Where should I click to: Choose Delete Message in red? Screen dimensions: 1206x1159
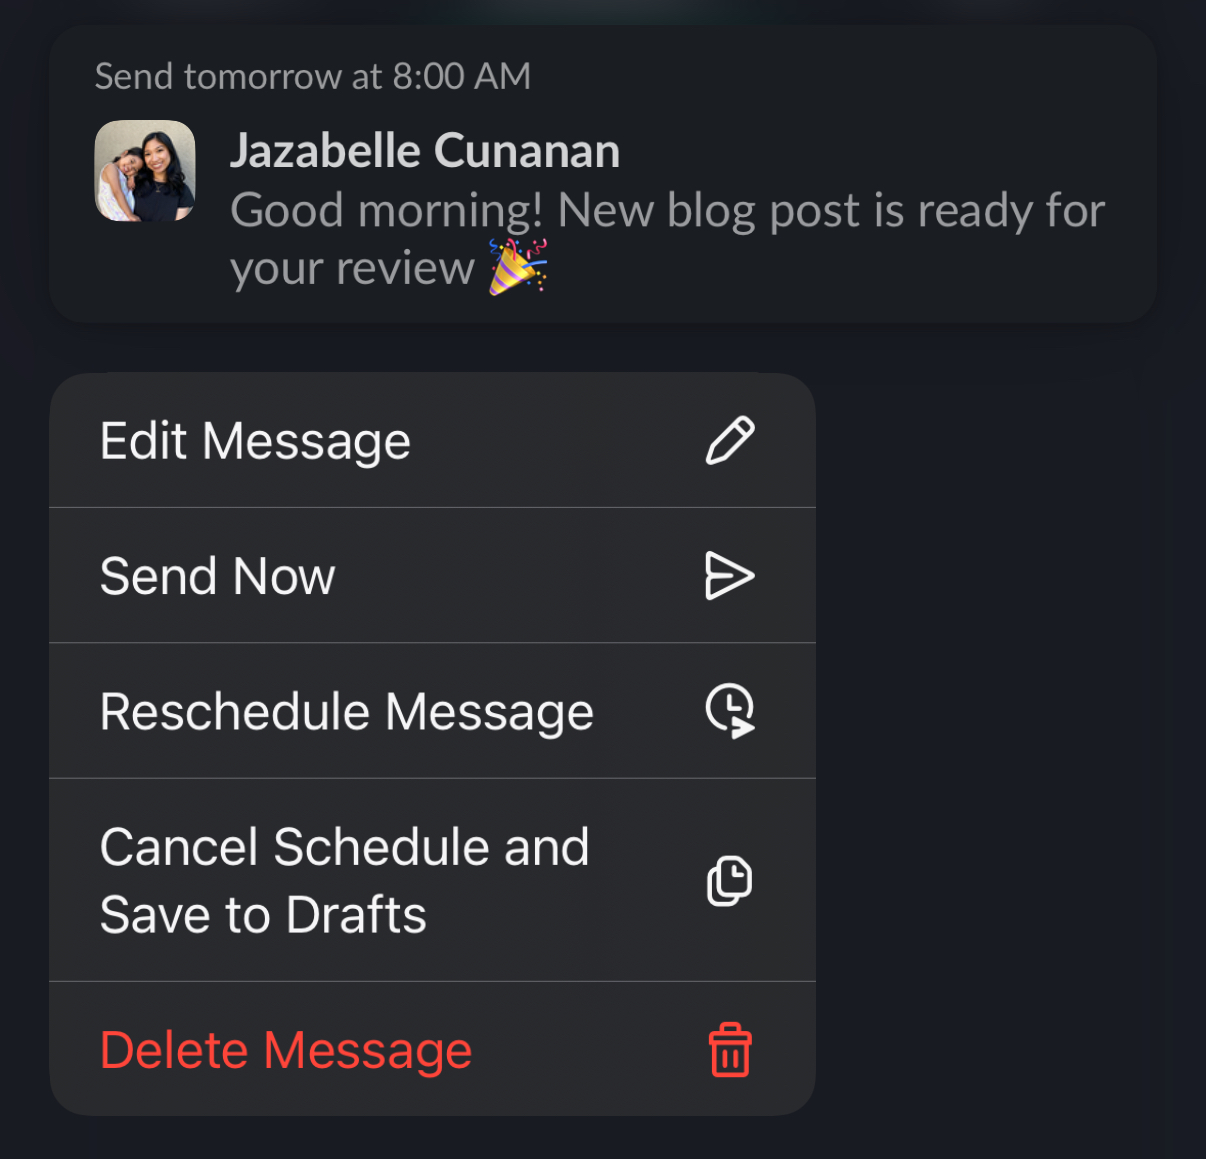pyautogui.click(x=432, y=1050)
